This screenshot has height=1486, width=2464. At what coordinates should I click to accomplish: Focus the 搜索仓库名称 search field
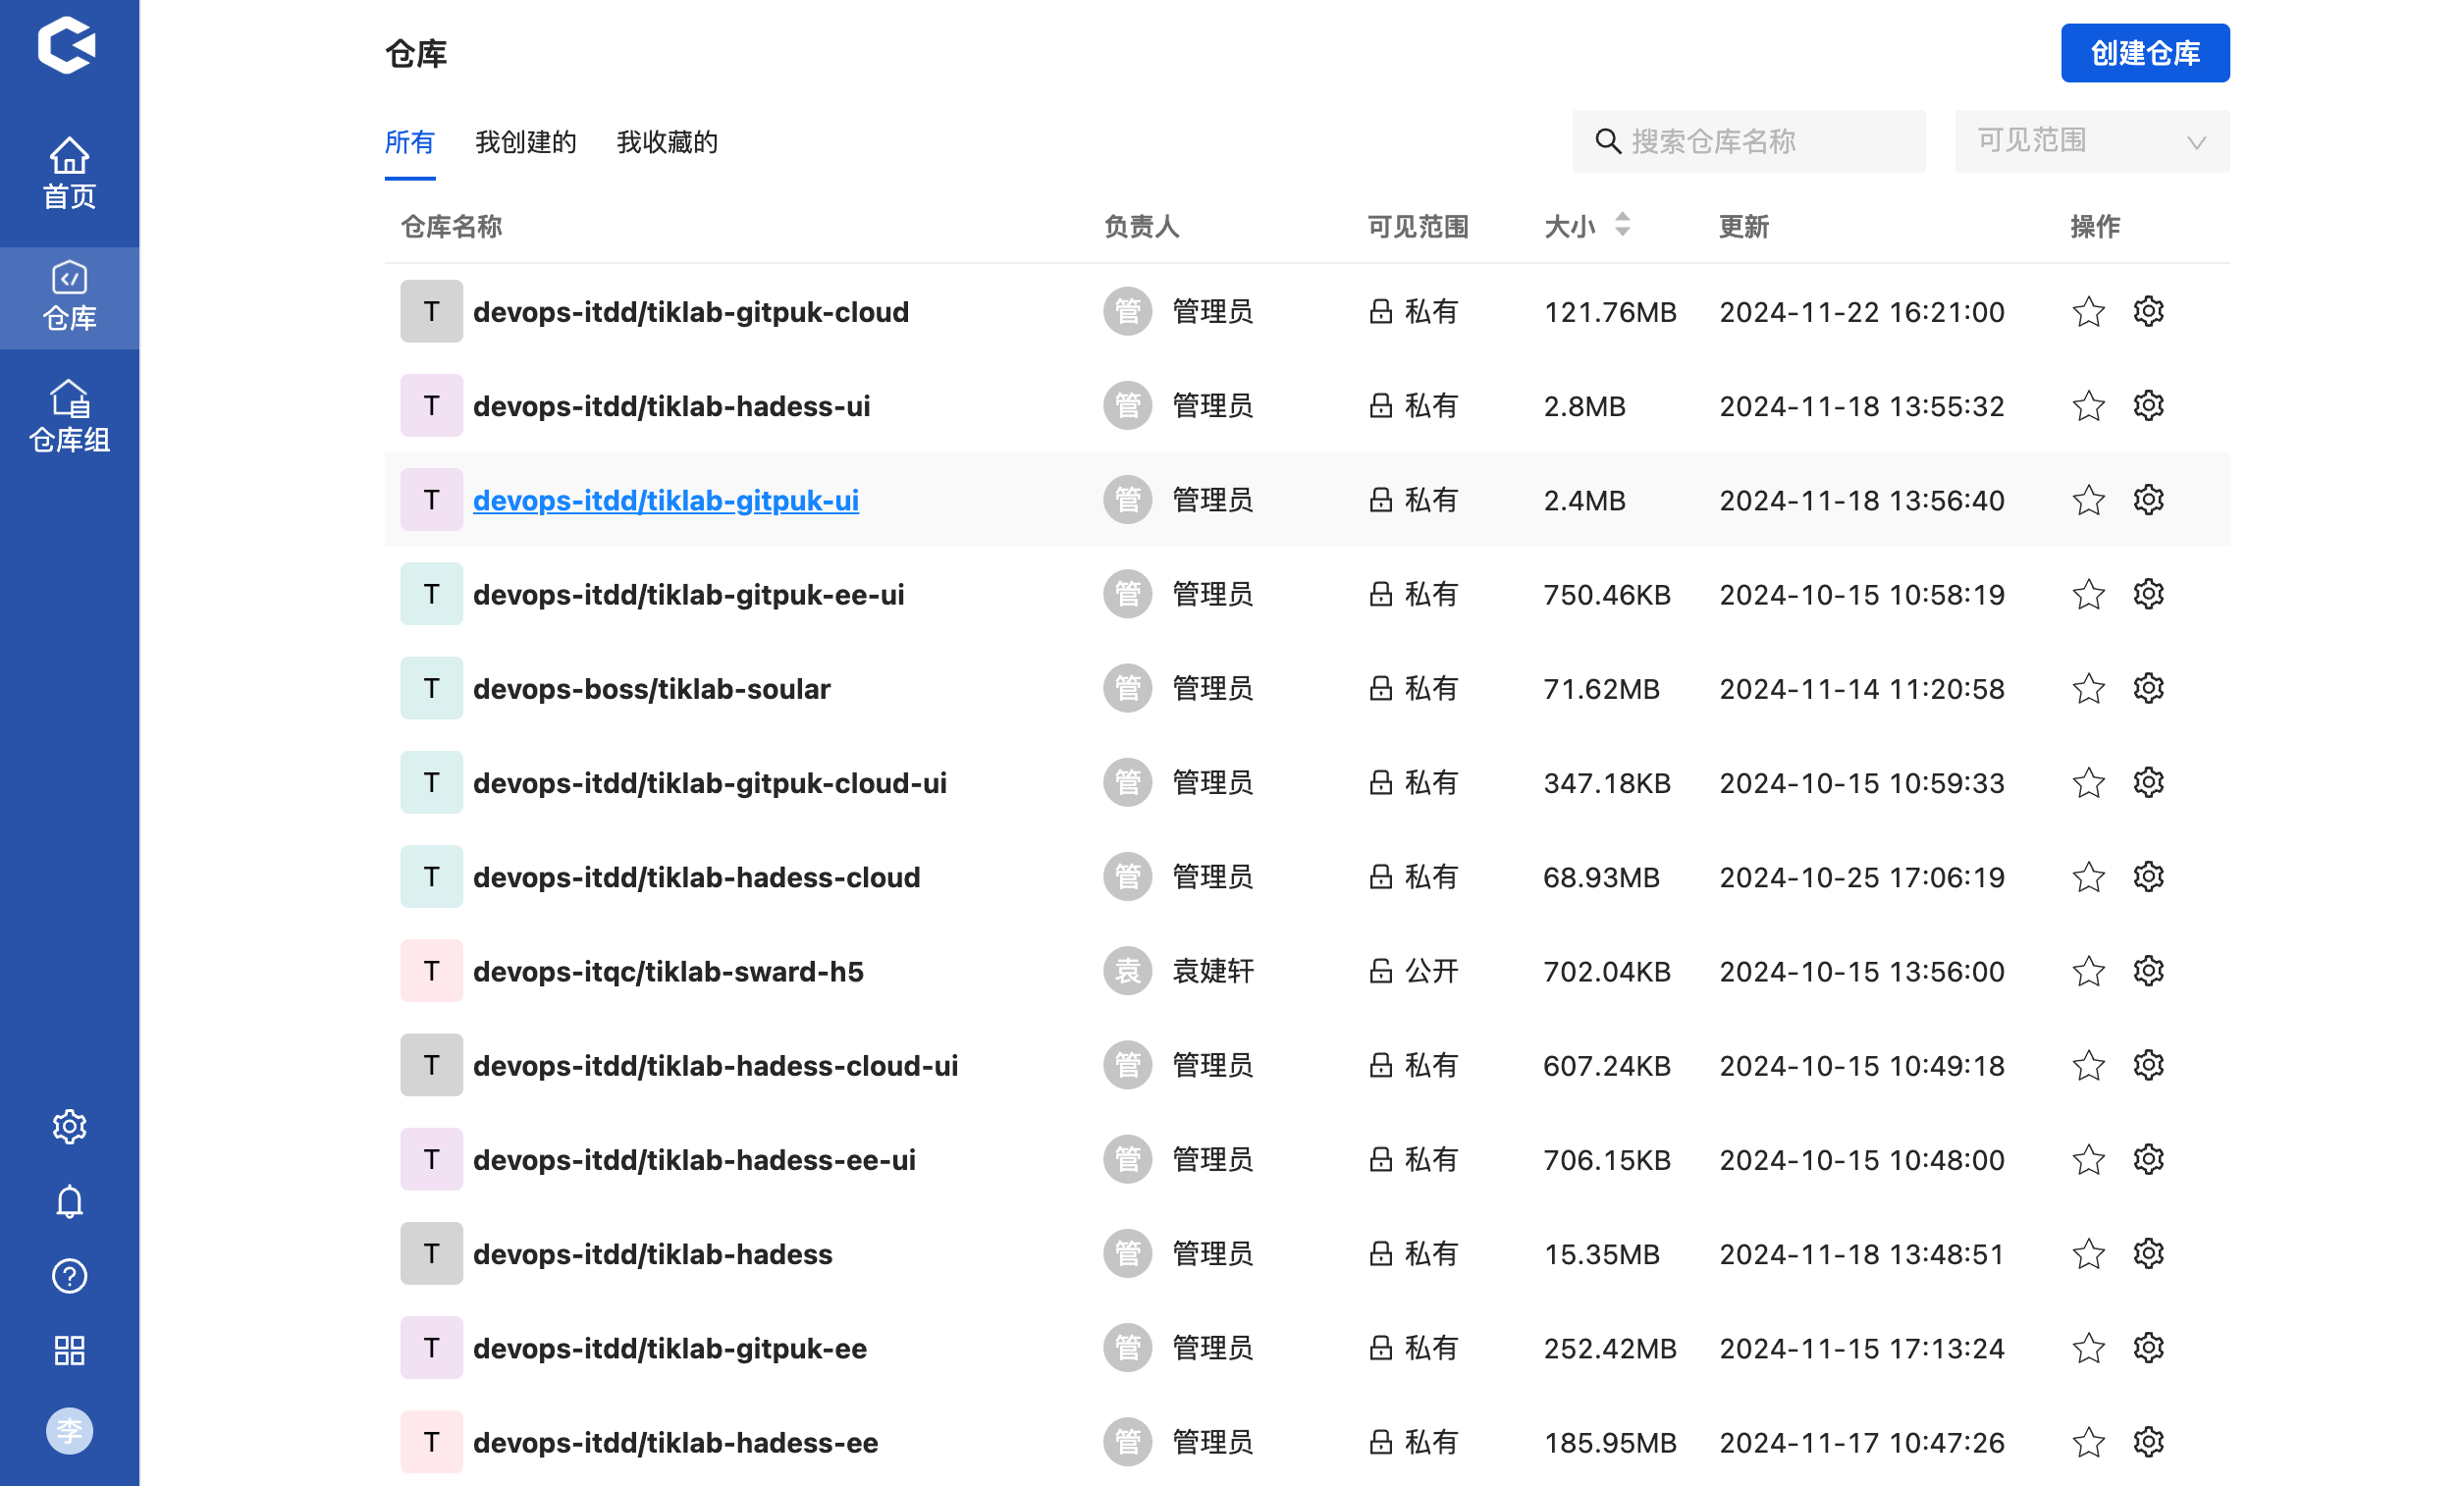(x=1749, y=141)
